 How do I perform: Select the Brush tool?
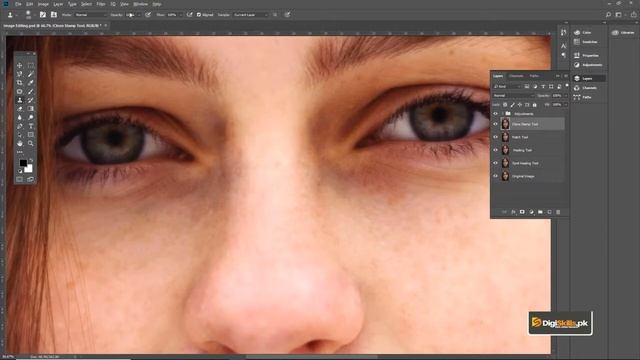(31, 91)
